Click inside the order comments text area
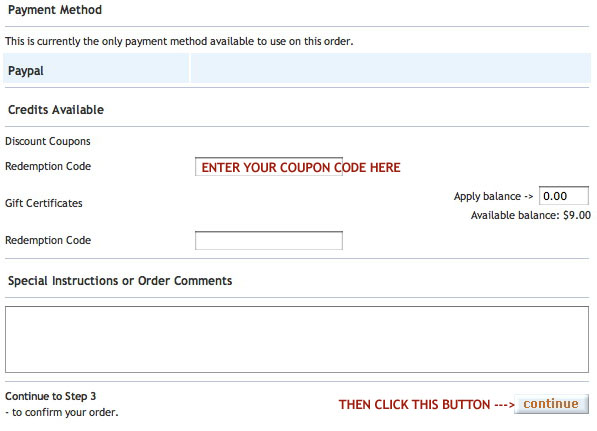 coord(297,339)
